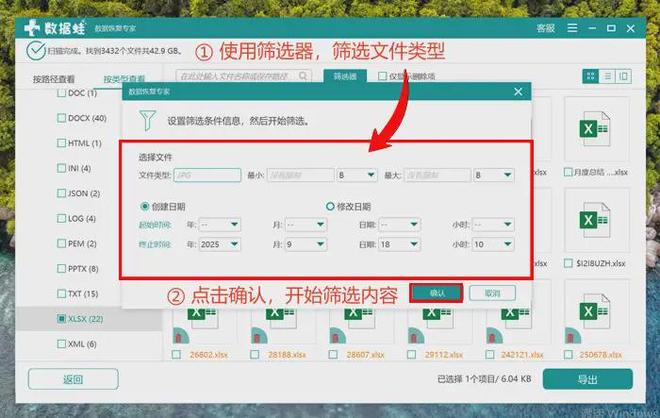Open the maximum size unit dropdown
This screenshot has width=660, height=418.
(x=493, y=175)
